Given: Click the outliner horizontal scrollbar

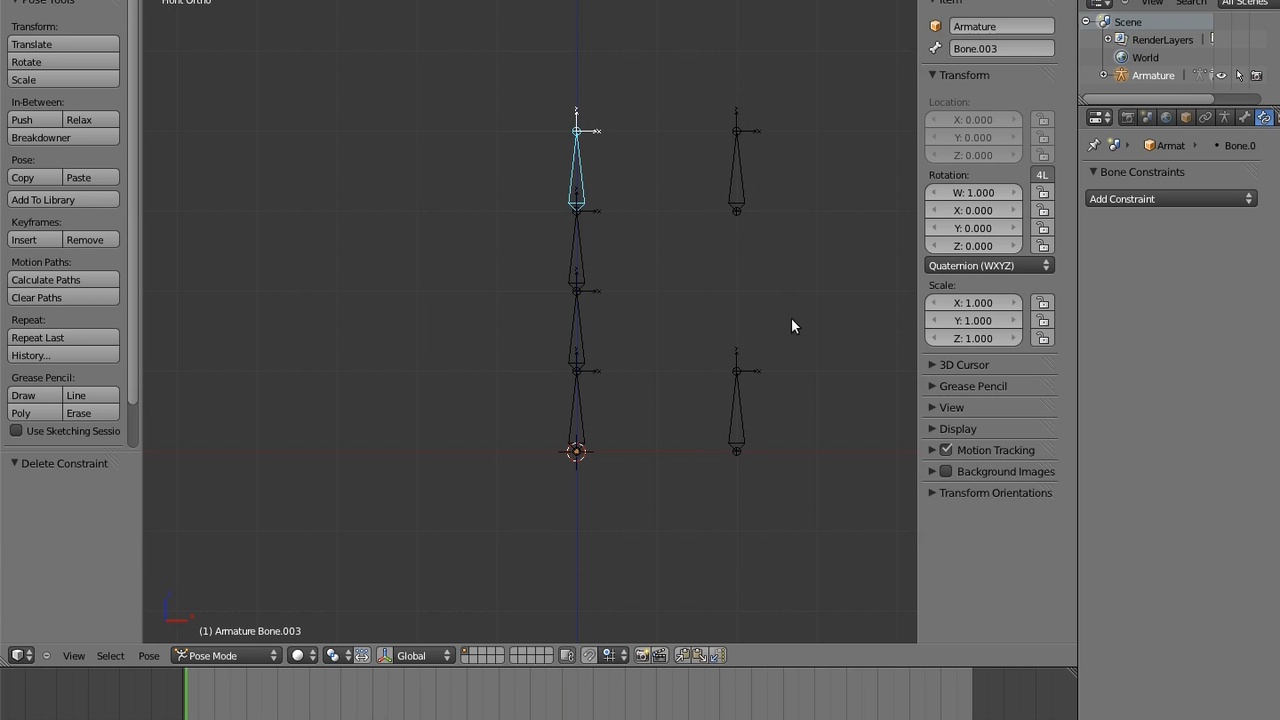Looking at the screenshot, I should [x=1147, y=99].
